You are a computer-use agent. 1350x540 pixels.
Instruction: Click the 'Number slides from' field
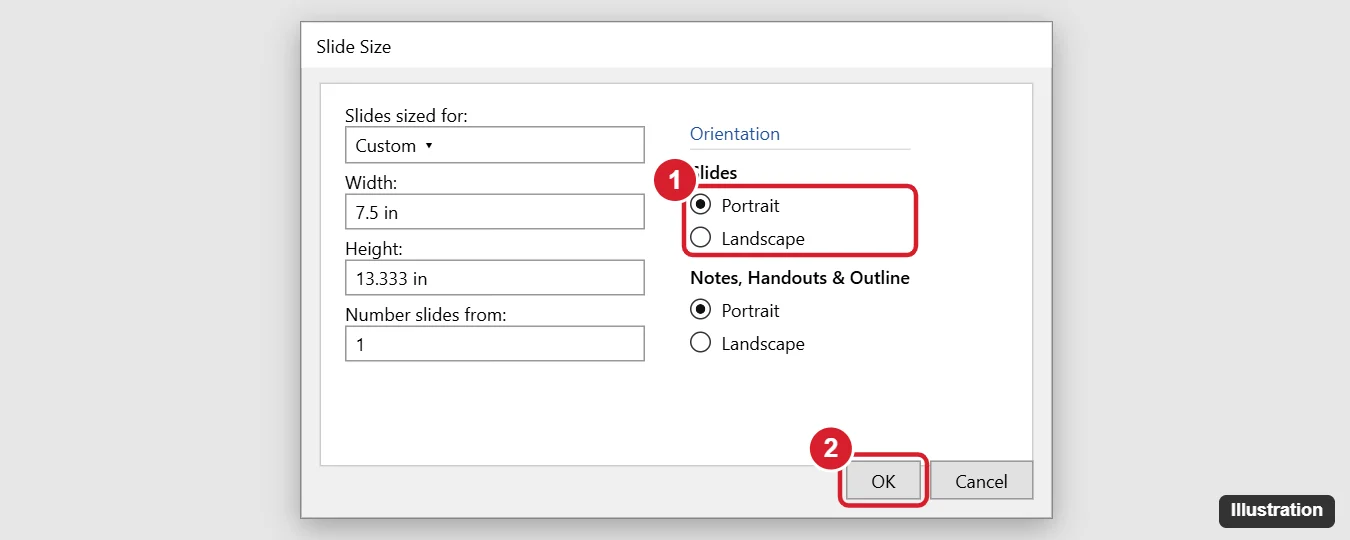pos(494,344)
